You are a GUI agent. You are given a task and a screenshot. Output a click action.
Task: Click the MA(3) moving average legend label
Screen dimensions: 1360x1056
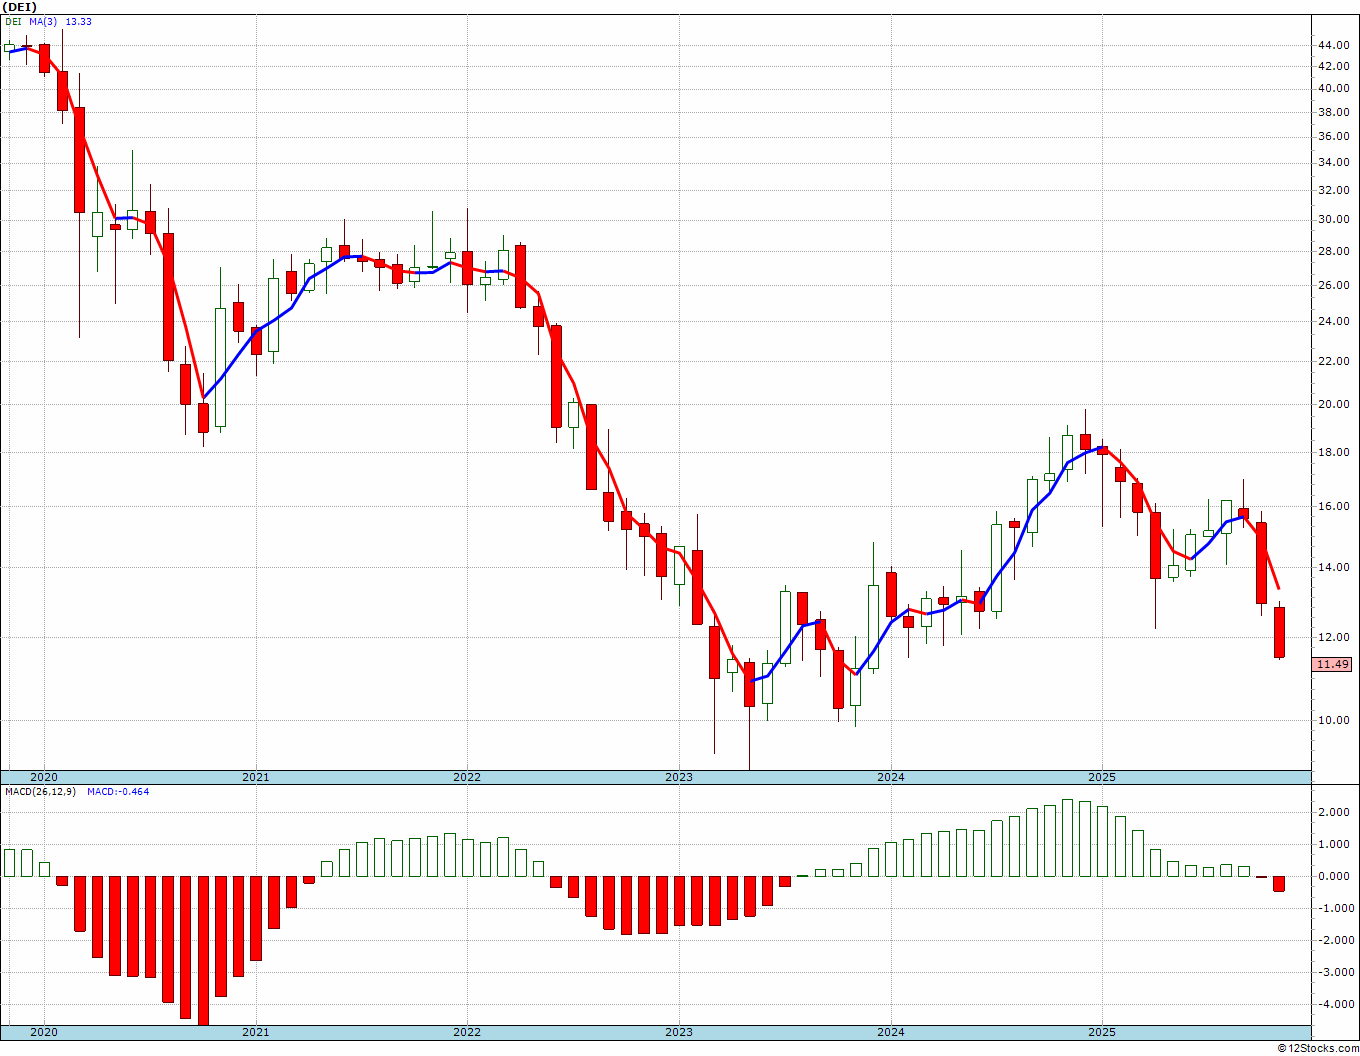[45, 21]
